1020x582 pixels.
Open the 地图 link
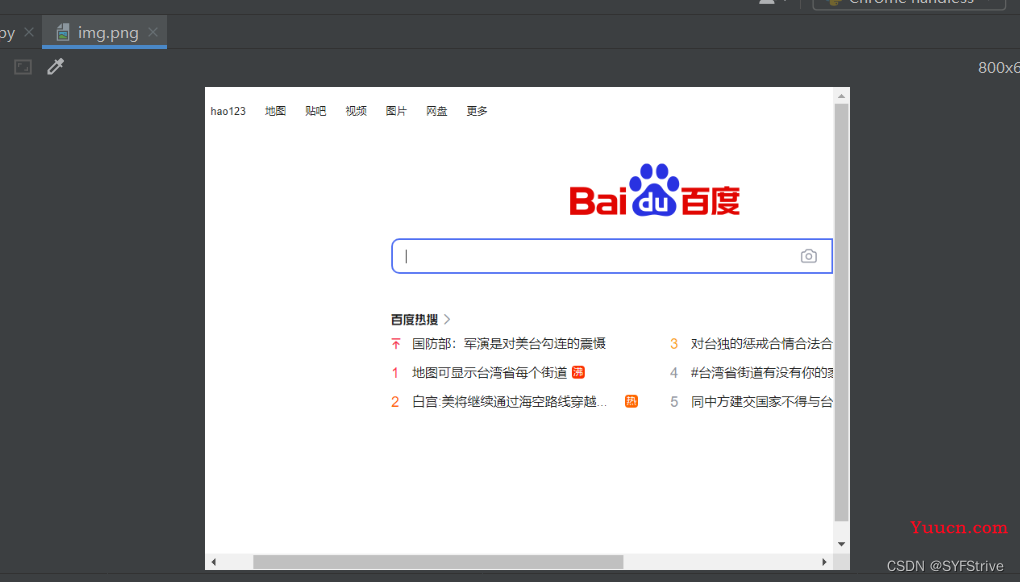click(275, 111)
